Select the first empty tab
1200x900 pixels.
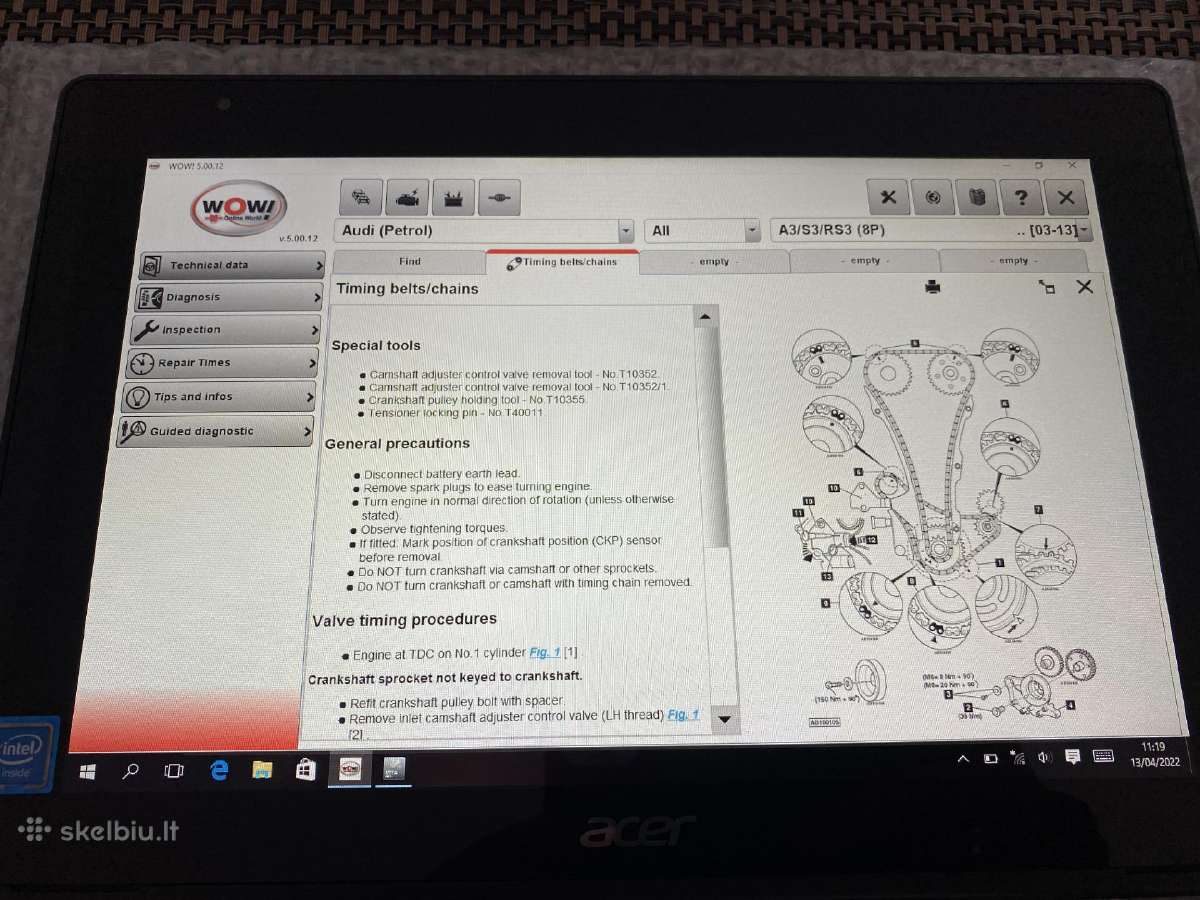click(714, 261)
